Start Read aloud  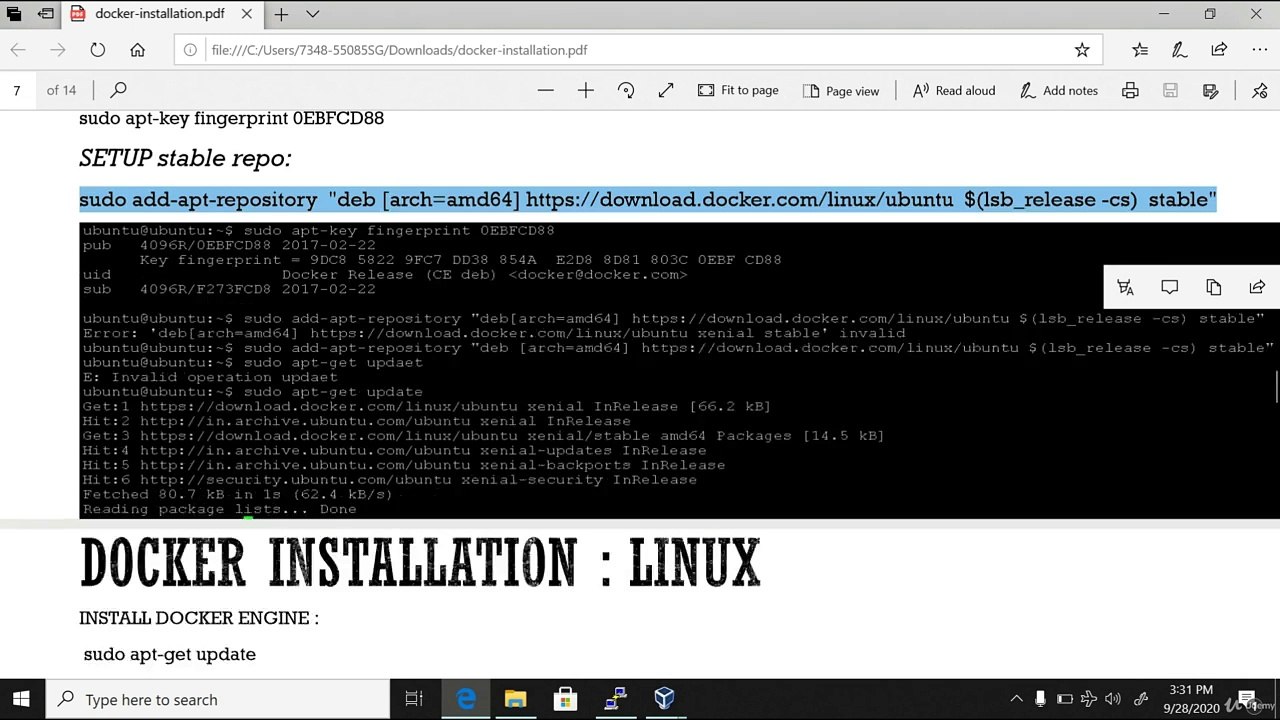point(954,90)
